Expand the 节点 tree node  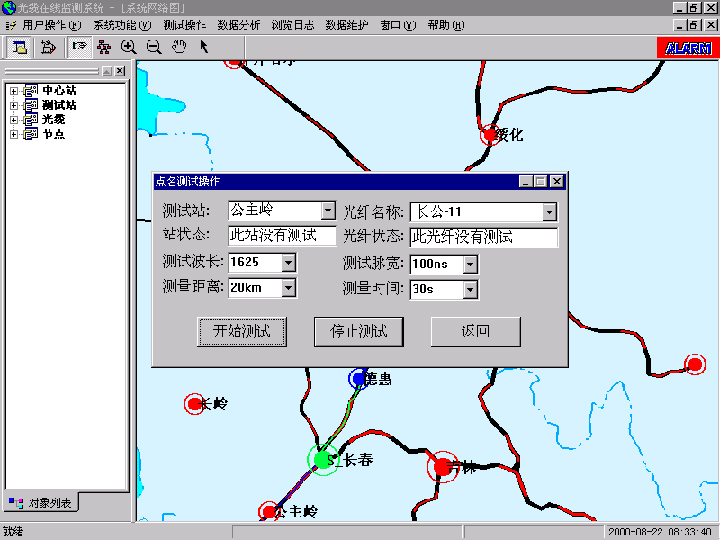click(14, 135)
